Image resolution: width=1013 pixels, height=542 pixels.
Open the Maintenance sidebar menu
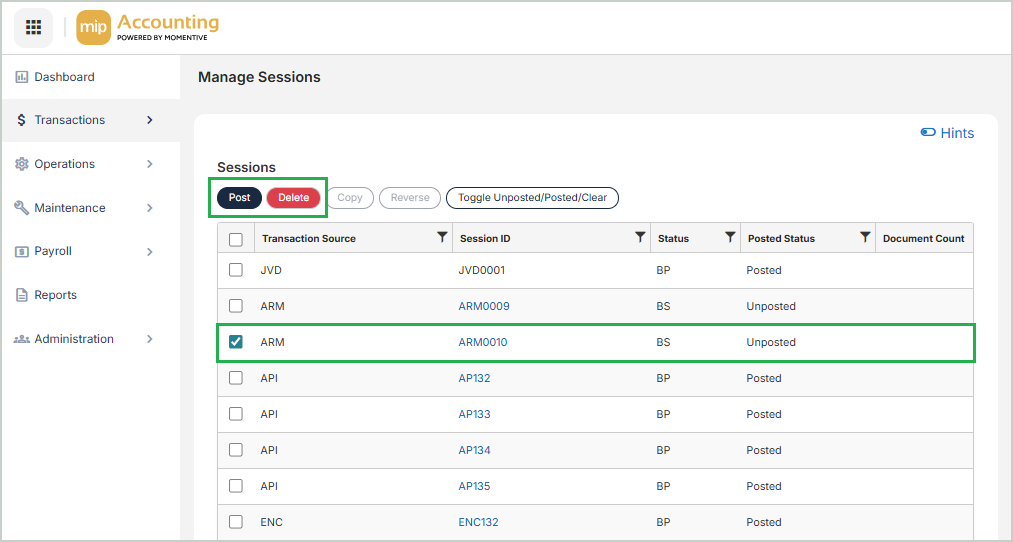(69, 208)
